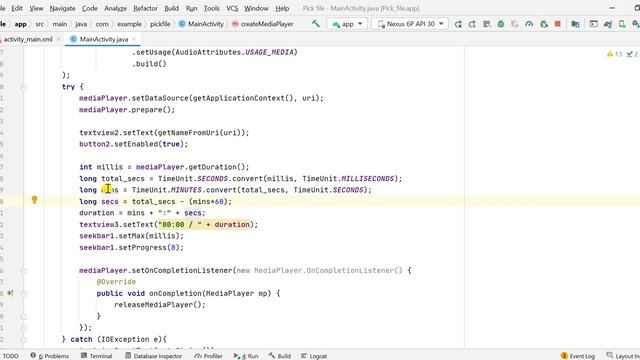This screenshot has width=640, height=360.
Task: Click the main breadcrumb
Action: pos(60,24)
